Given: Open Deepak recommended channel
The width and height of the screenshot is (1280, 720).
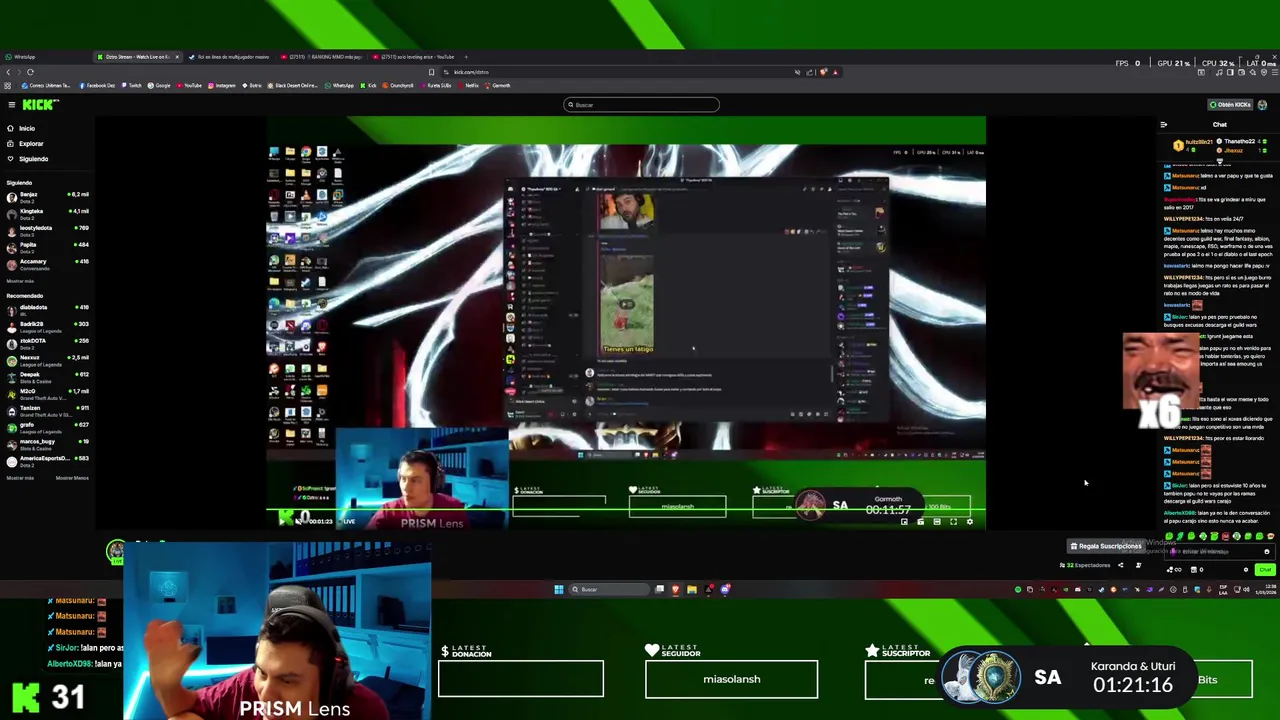Looking at the screenshot, I should pos(47,377).
